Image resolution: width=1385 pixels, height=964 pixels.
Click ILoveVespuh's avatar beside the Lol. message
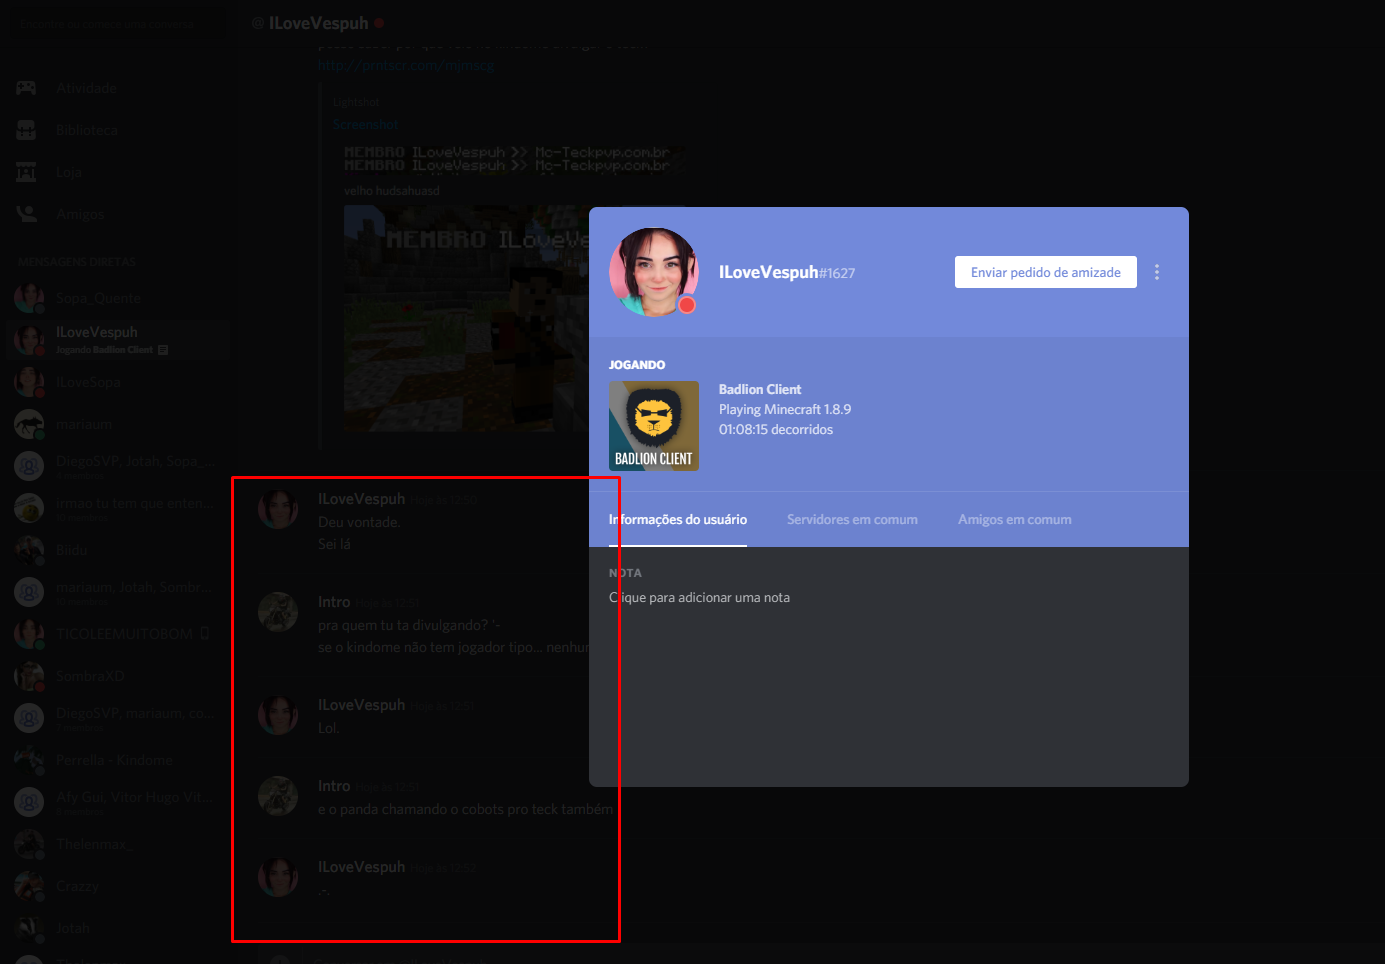[x=278, y=715]
